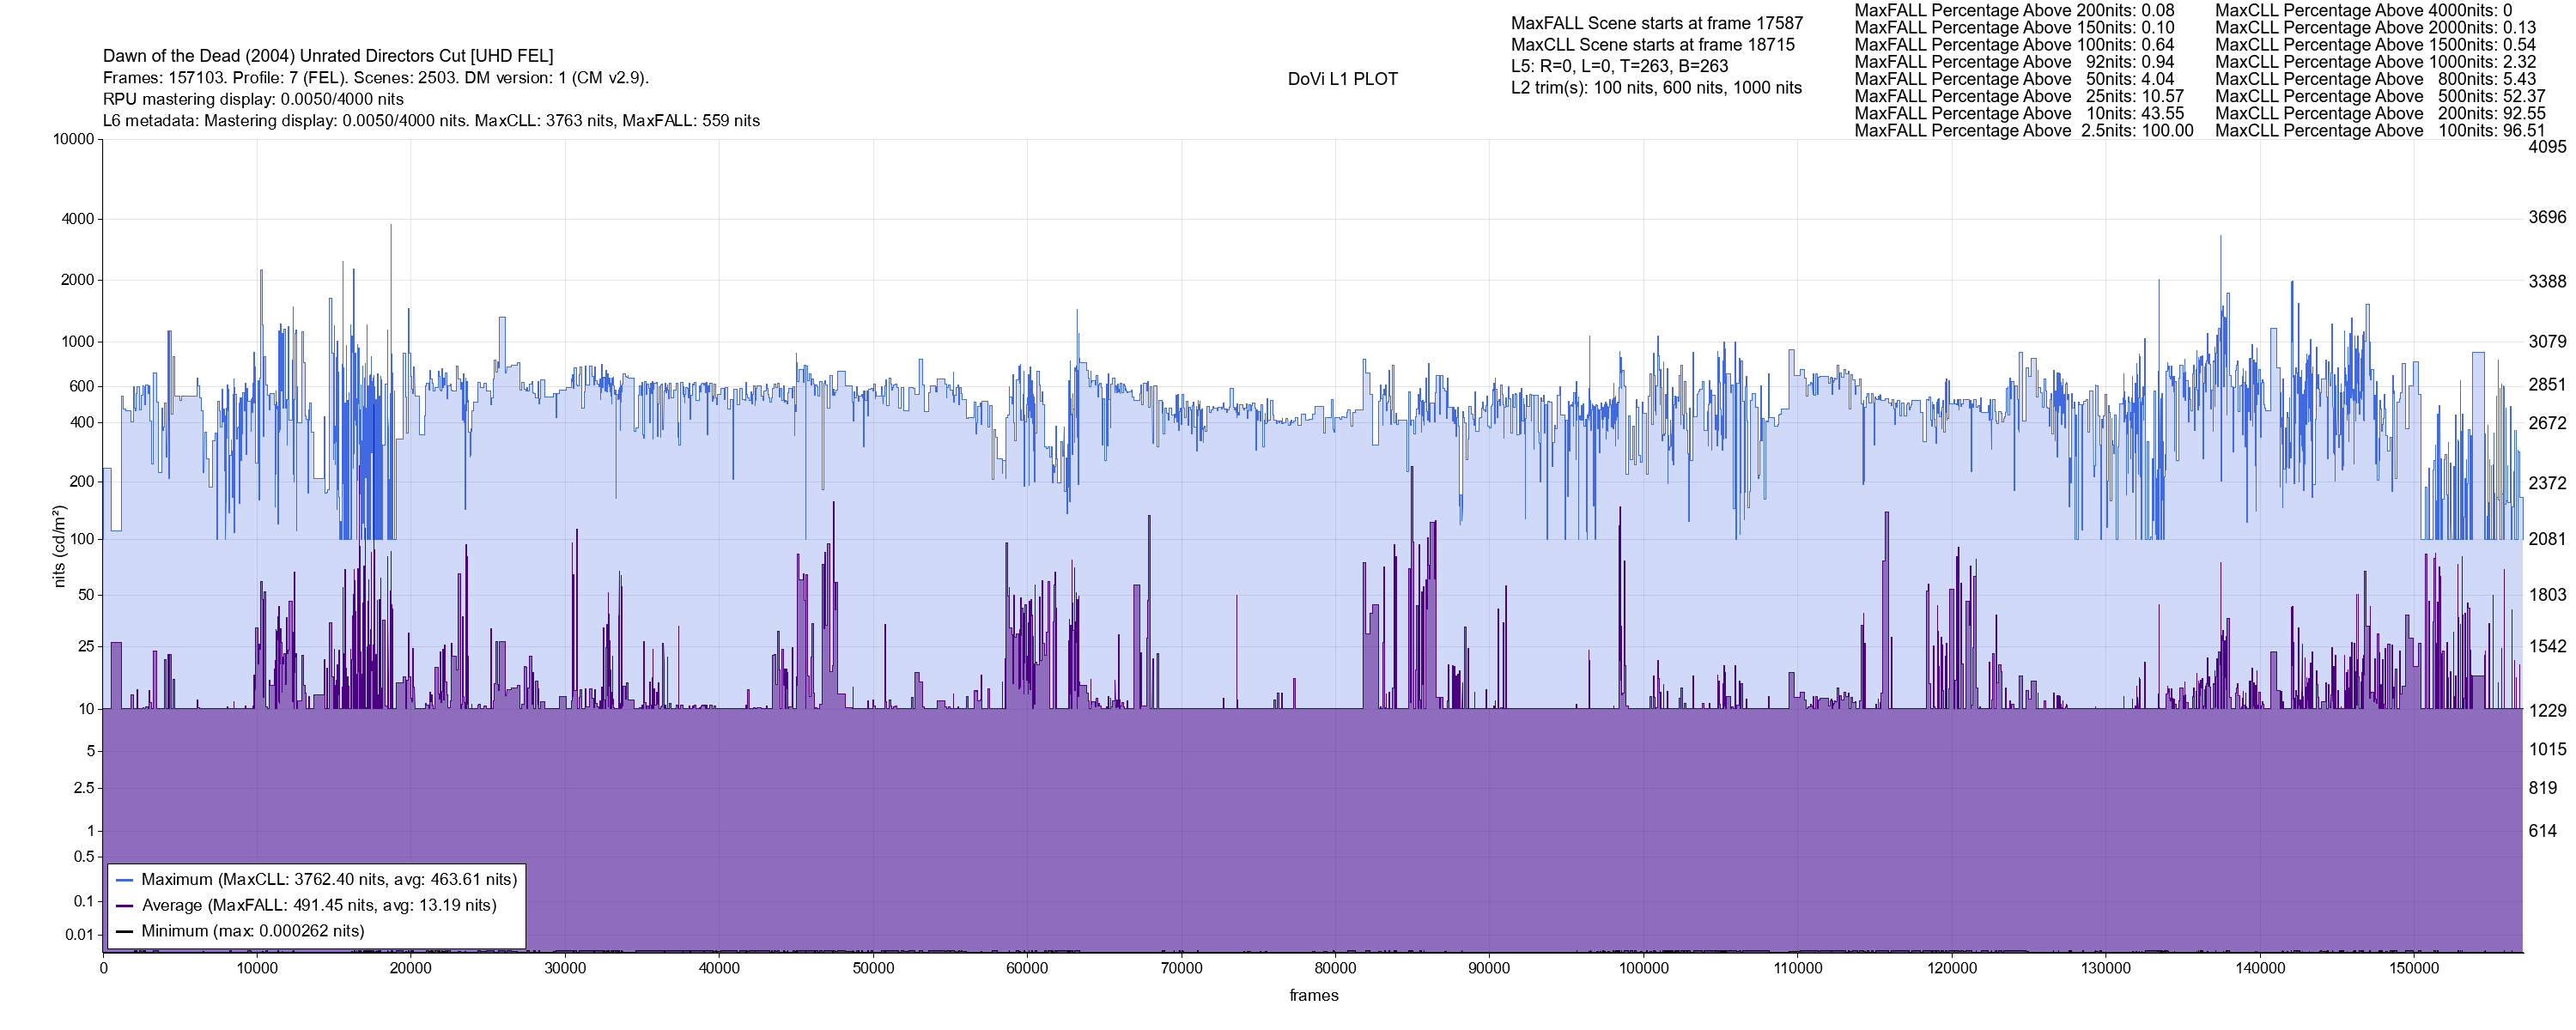The height and width of the screenshot is (1030, 2576).
Task: Click the 'frames' x-axis label
Action: point(1313,995)
